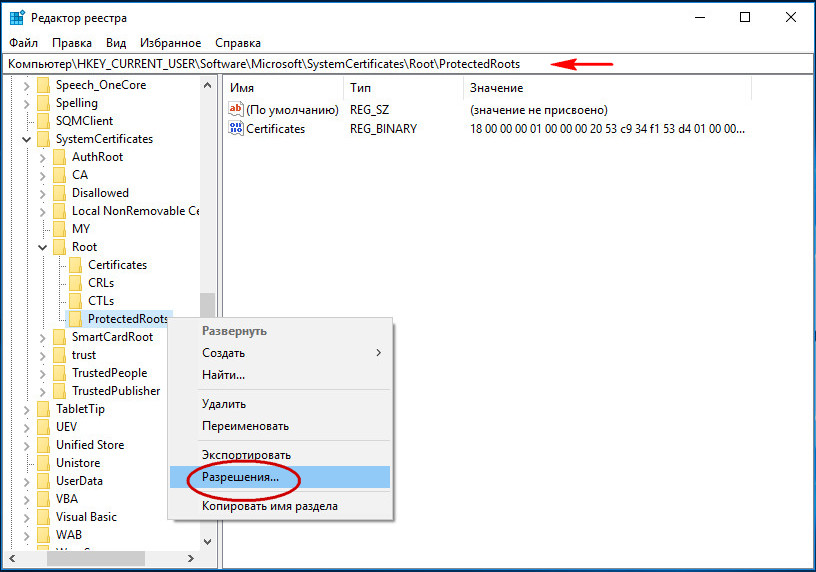Expand the SmartCardRoot key
The width and height of the screenshot is (816, 572).
click(x=43, y=337)
